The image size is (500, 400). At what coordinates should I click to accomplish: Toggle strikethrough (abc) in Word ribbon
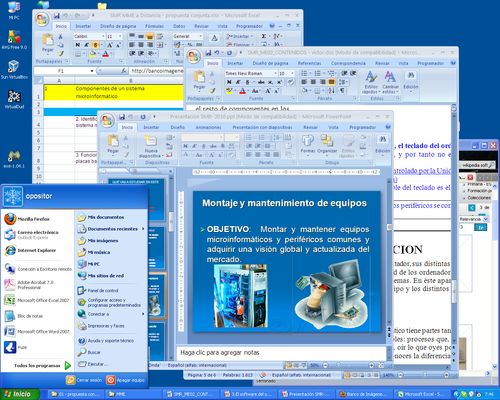pos(261,82)
